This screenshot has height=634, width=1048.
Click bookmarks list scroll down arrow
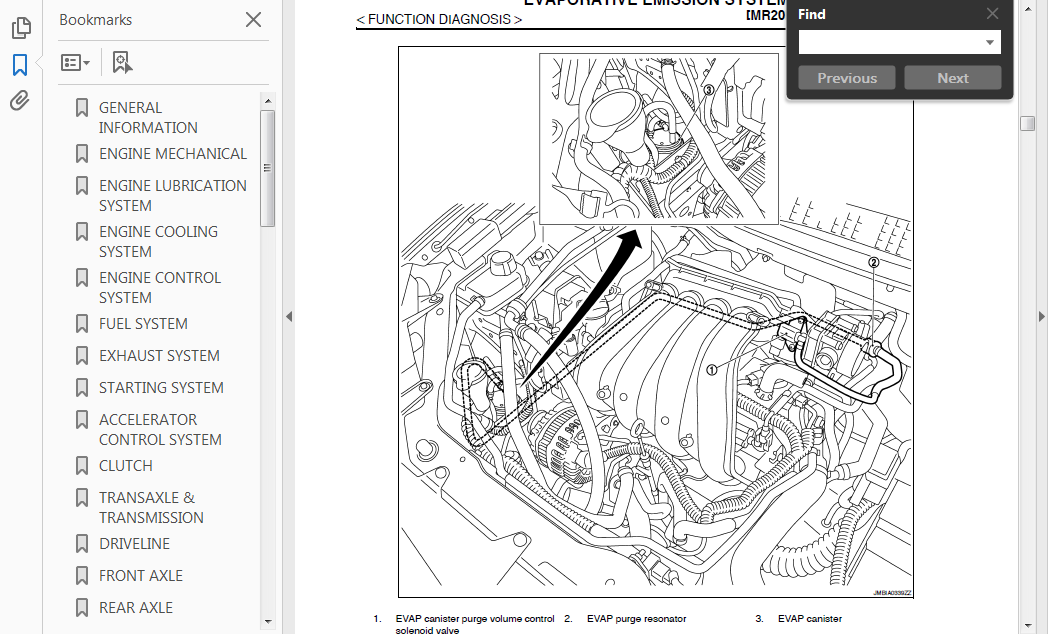[267, 622]
